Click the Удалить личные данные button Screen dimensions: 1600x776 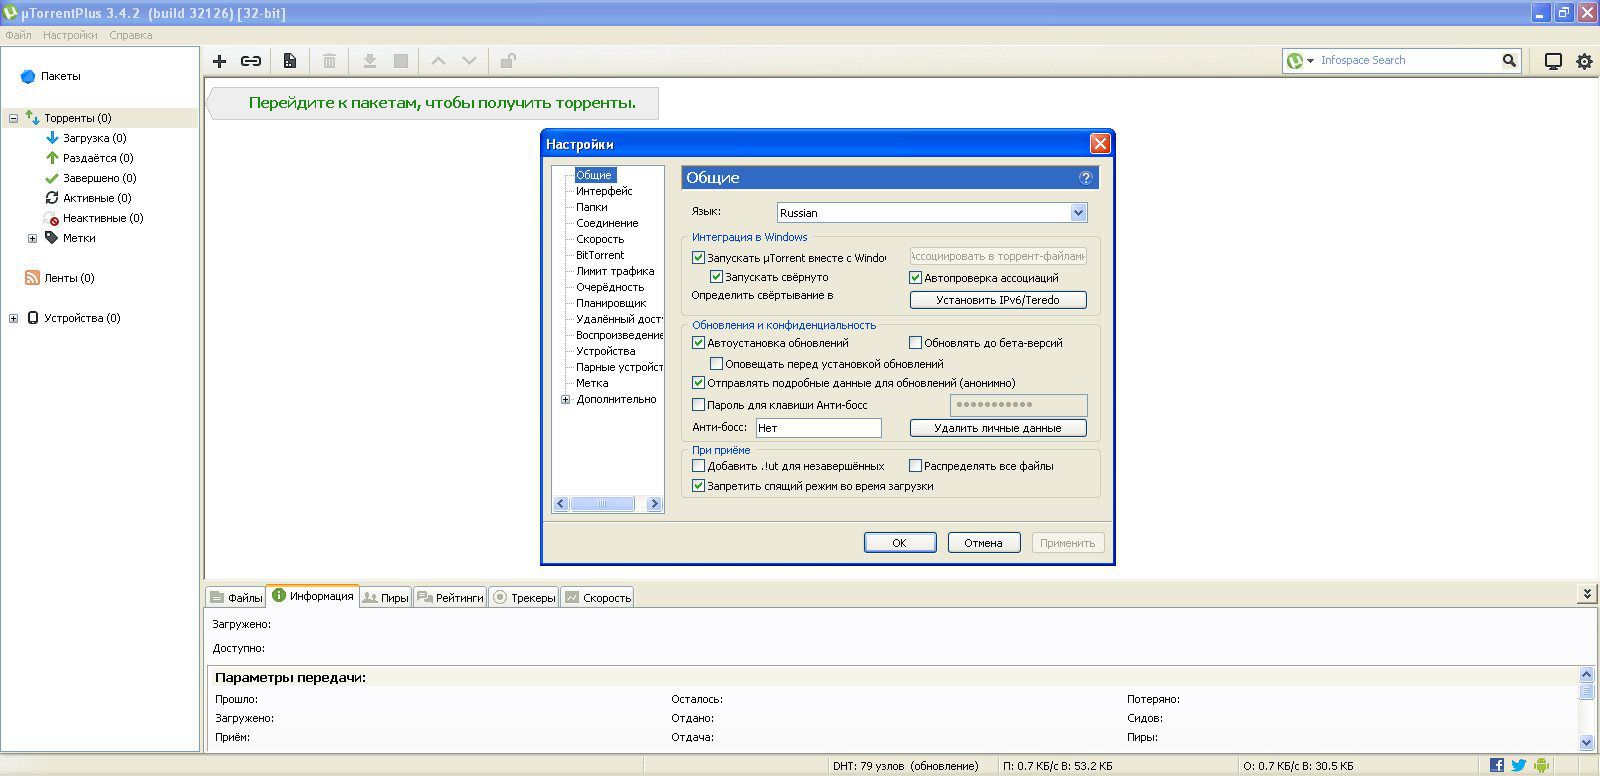[998, 428]
